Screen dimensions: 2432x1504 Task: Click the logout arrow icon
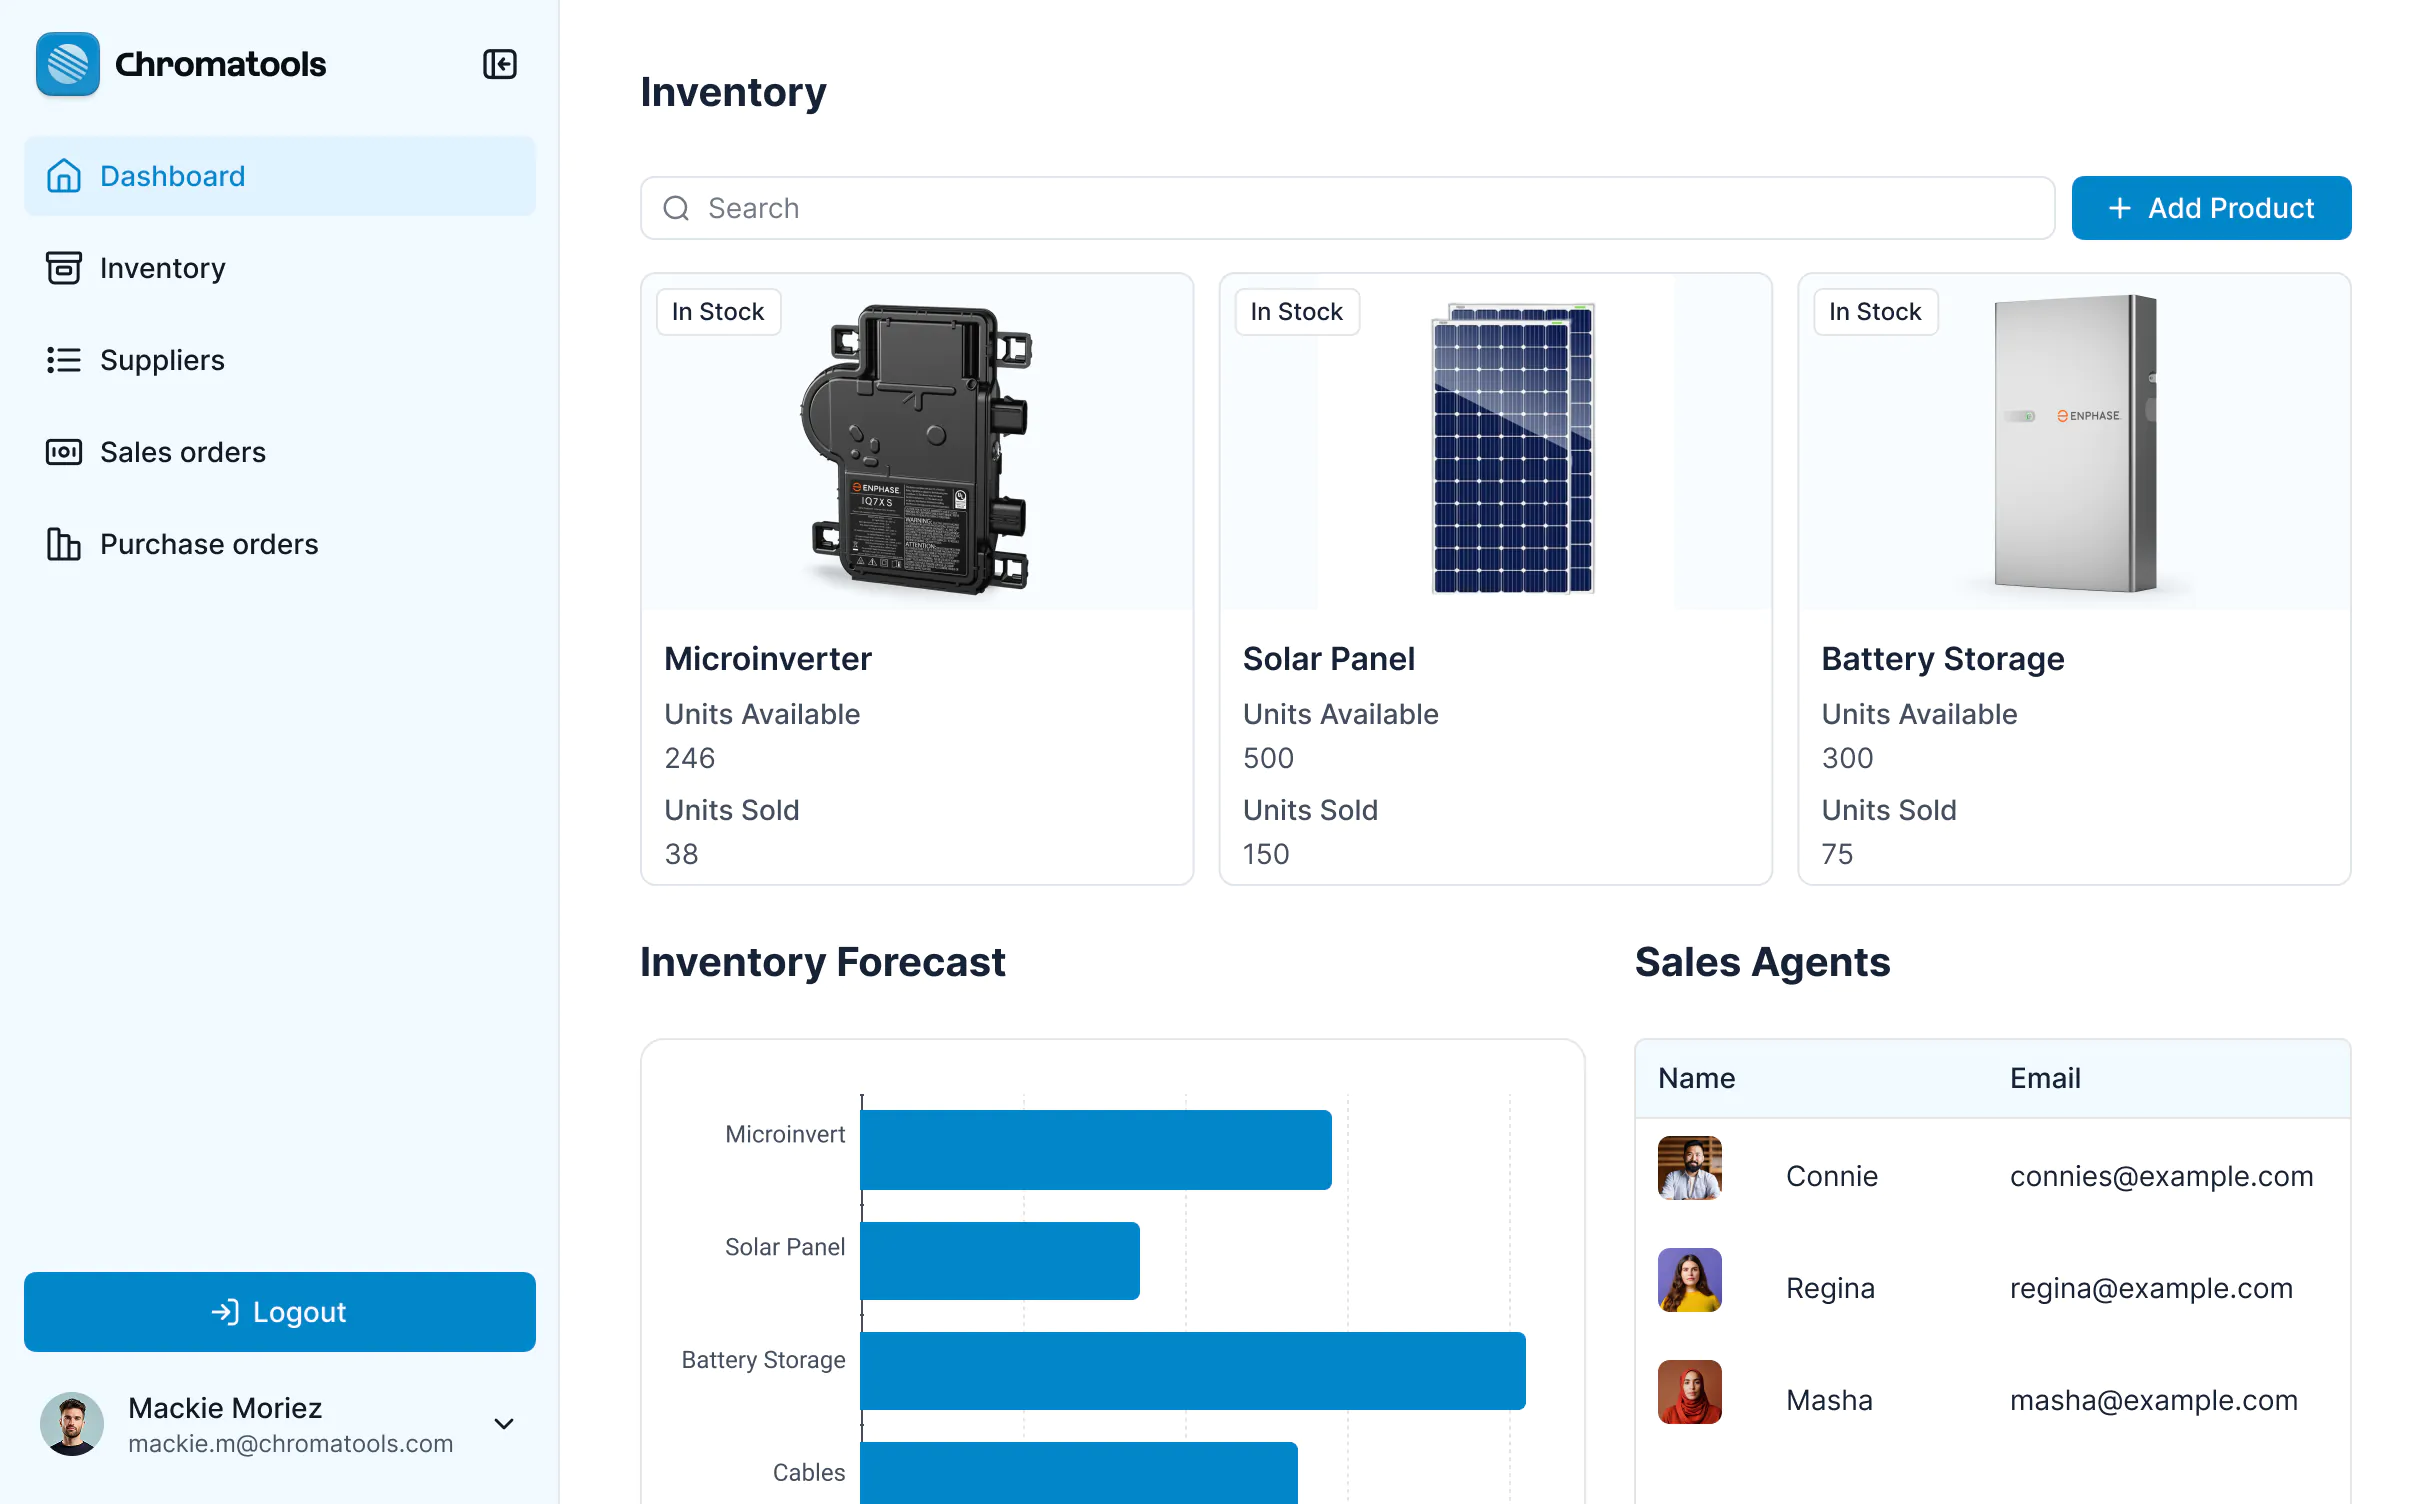[225, 1312]
